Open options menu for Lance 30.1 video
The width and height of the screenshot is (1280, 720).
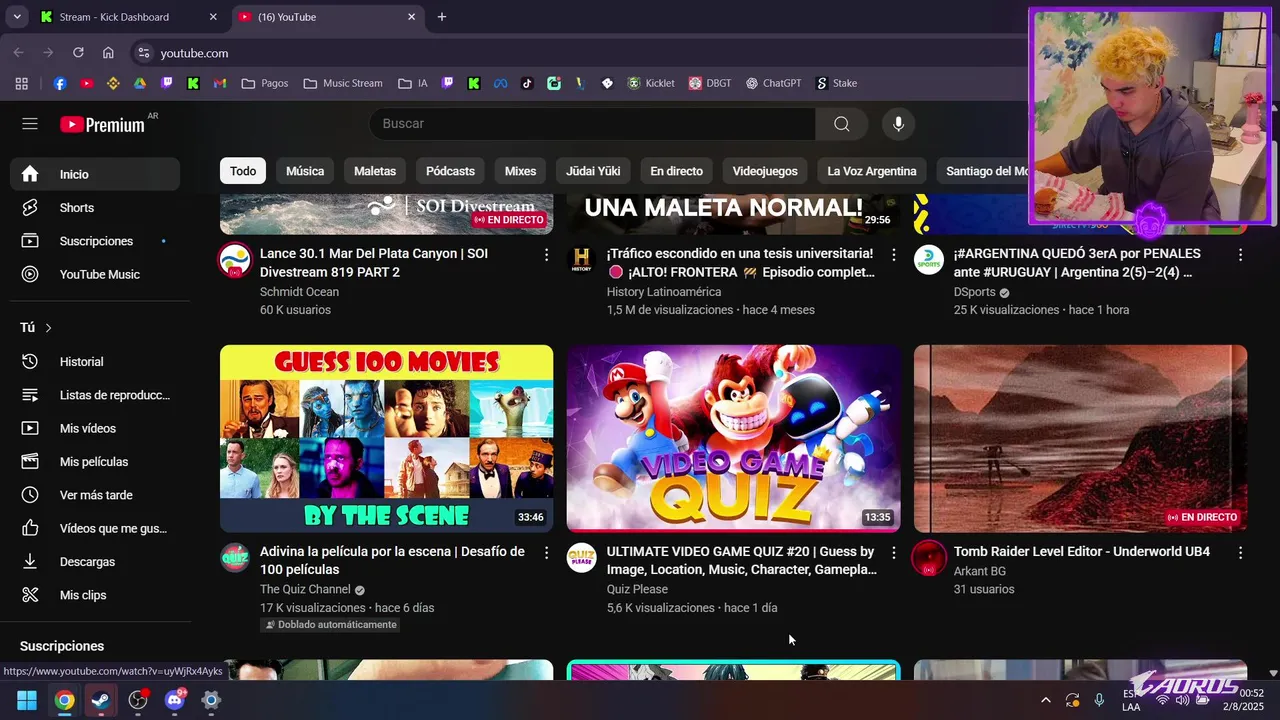tap(546, 255)
